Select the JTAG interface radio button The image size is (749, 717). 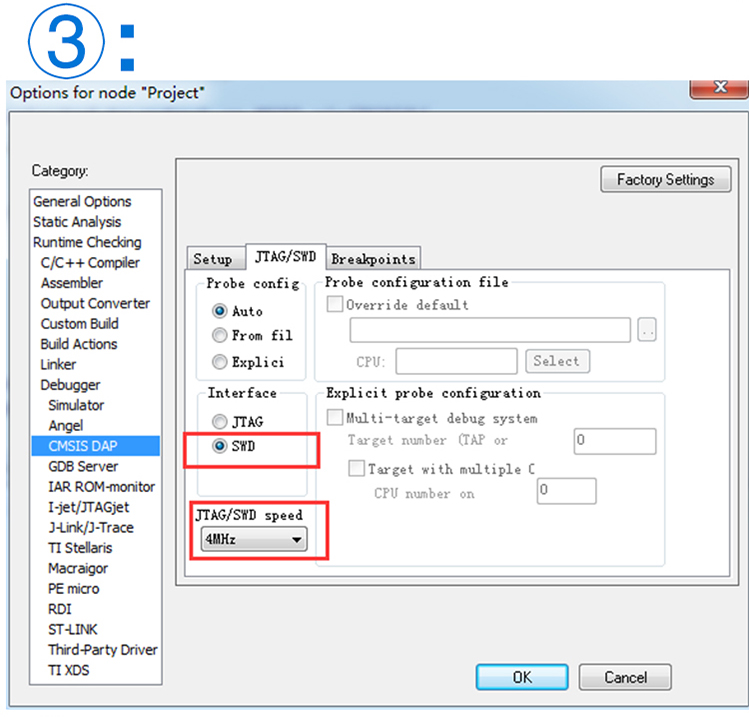click(x=220, y=422)
